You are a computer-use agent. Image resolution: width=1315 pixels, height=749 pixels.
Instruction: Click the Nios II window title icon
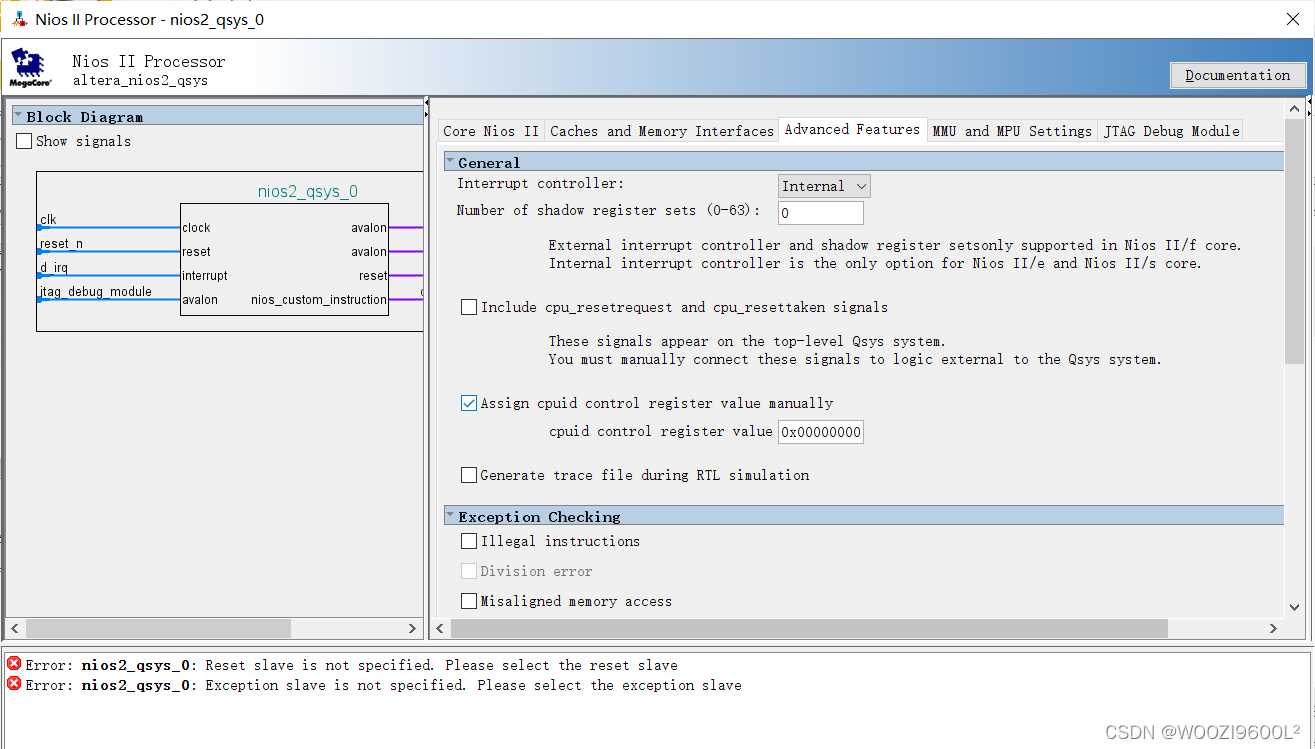18,19
